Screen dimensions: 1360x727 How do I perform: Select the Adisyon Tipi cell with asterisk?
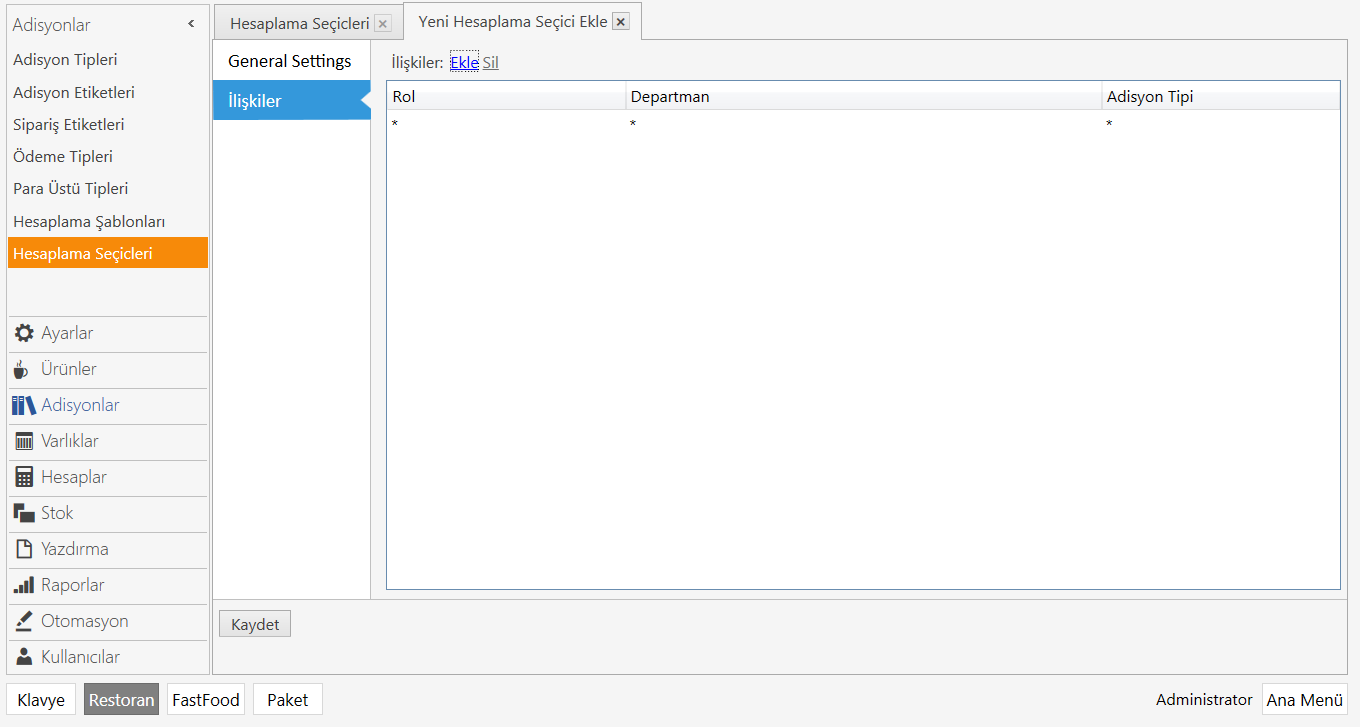tap(1221, 123)
